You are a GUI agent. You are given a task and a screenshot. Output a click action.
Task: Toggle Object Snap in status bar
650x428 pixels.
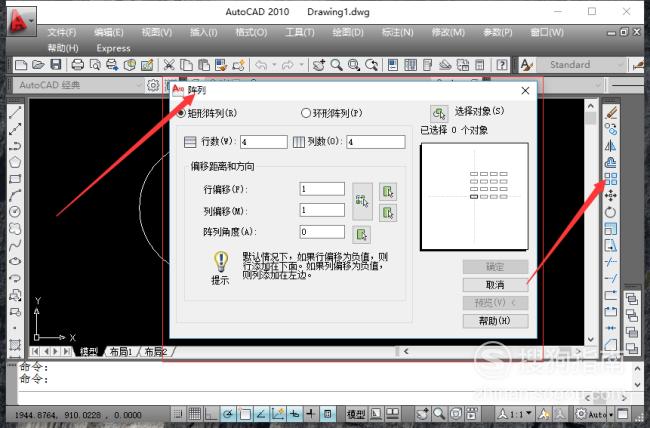coord(244,413)
